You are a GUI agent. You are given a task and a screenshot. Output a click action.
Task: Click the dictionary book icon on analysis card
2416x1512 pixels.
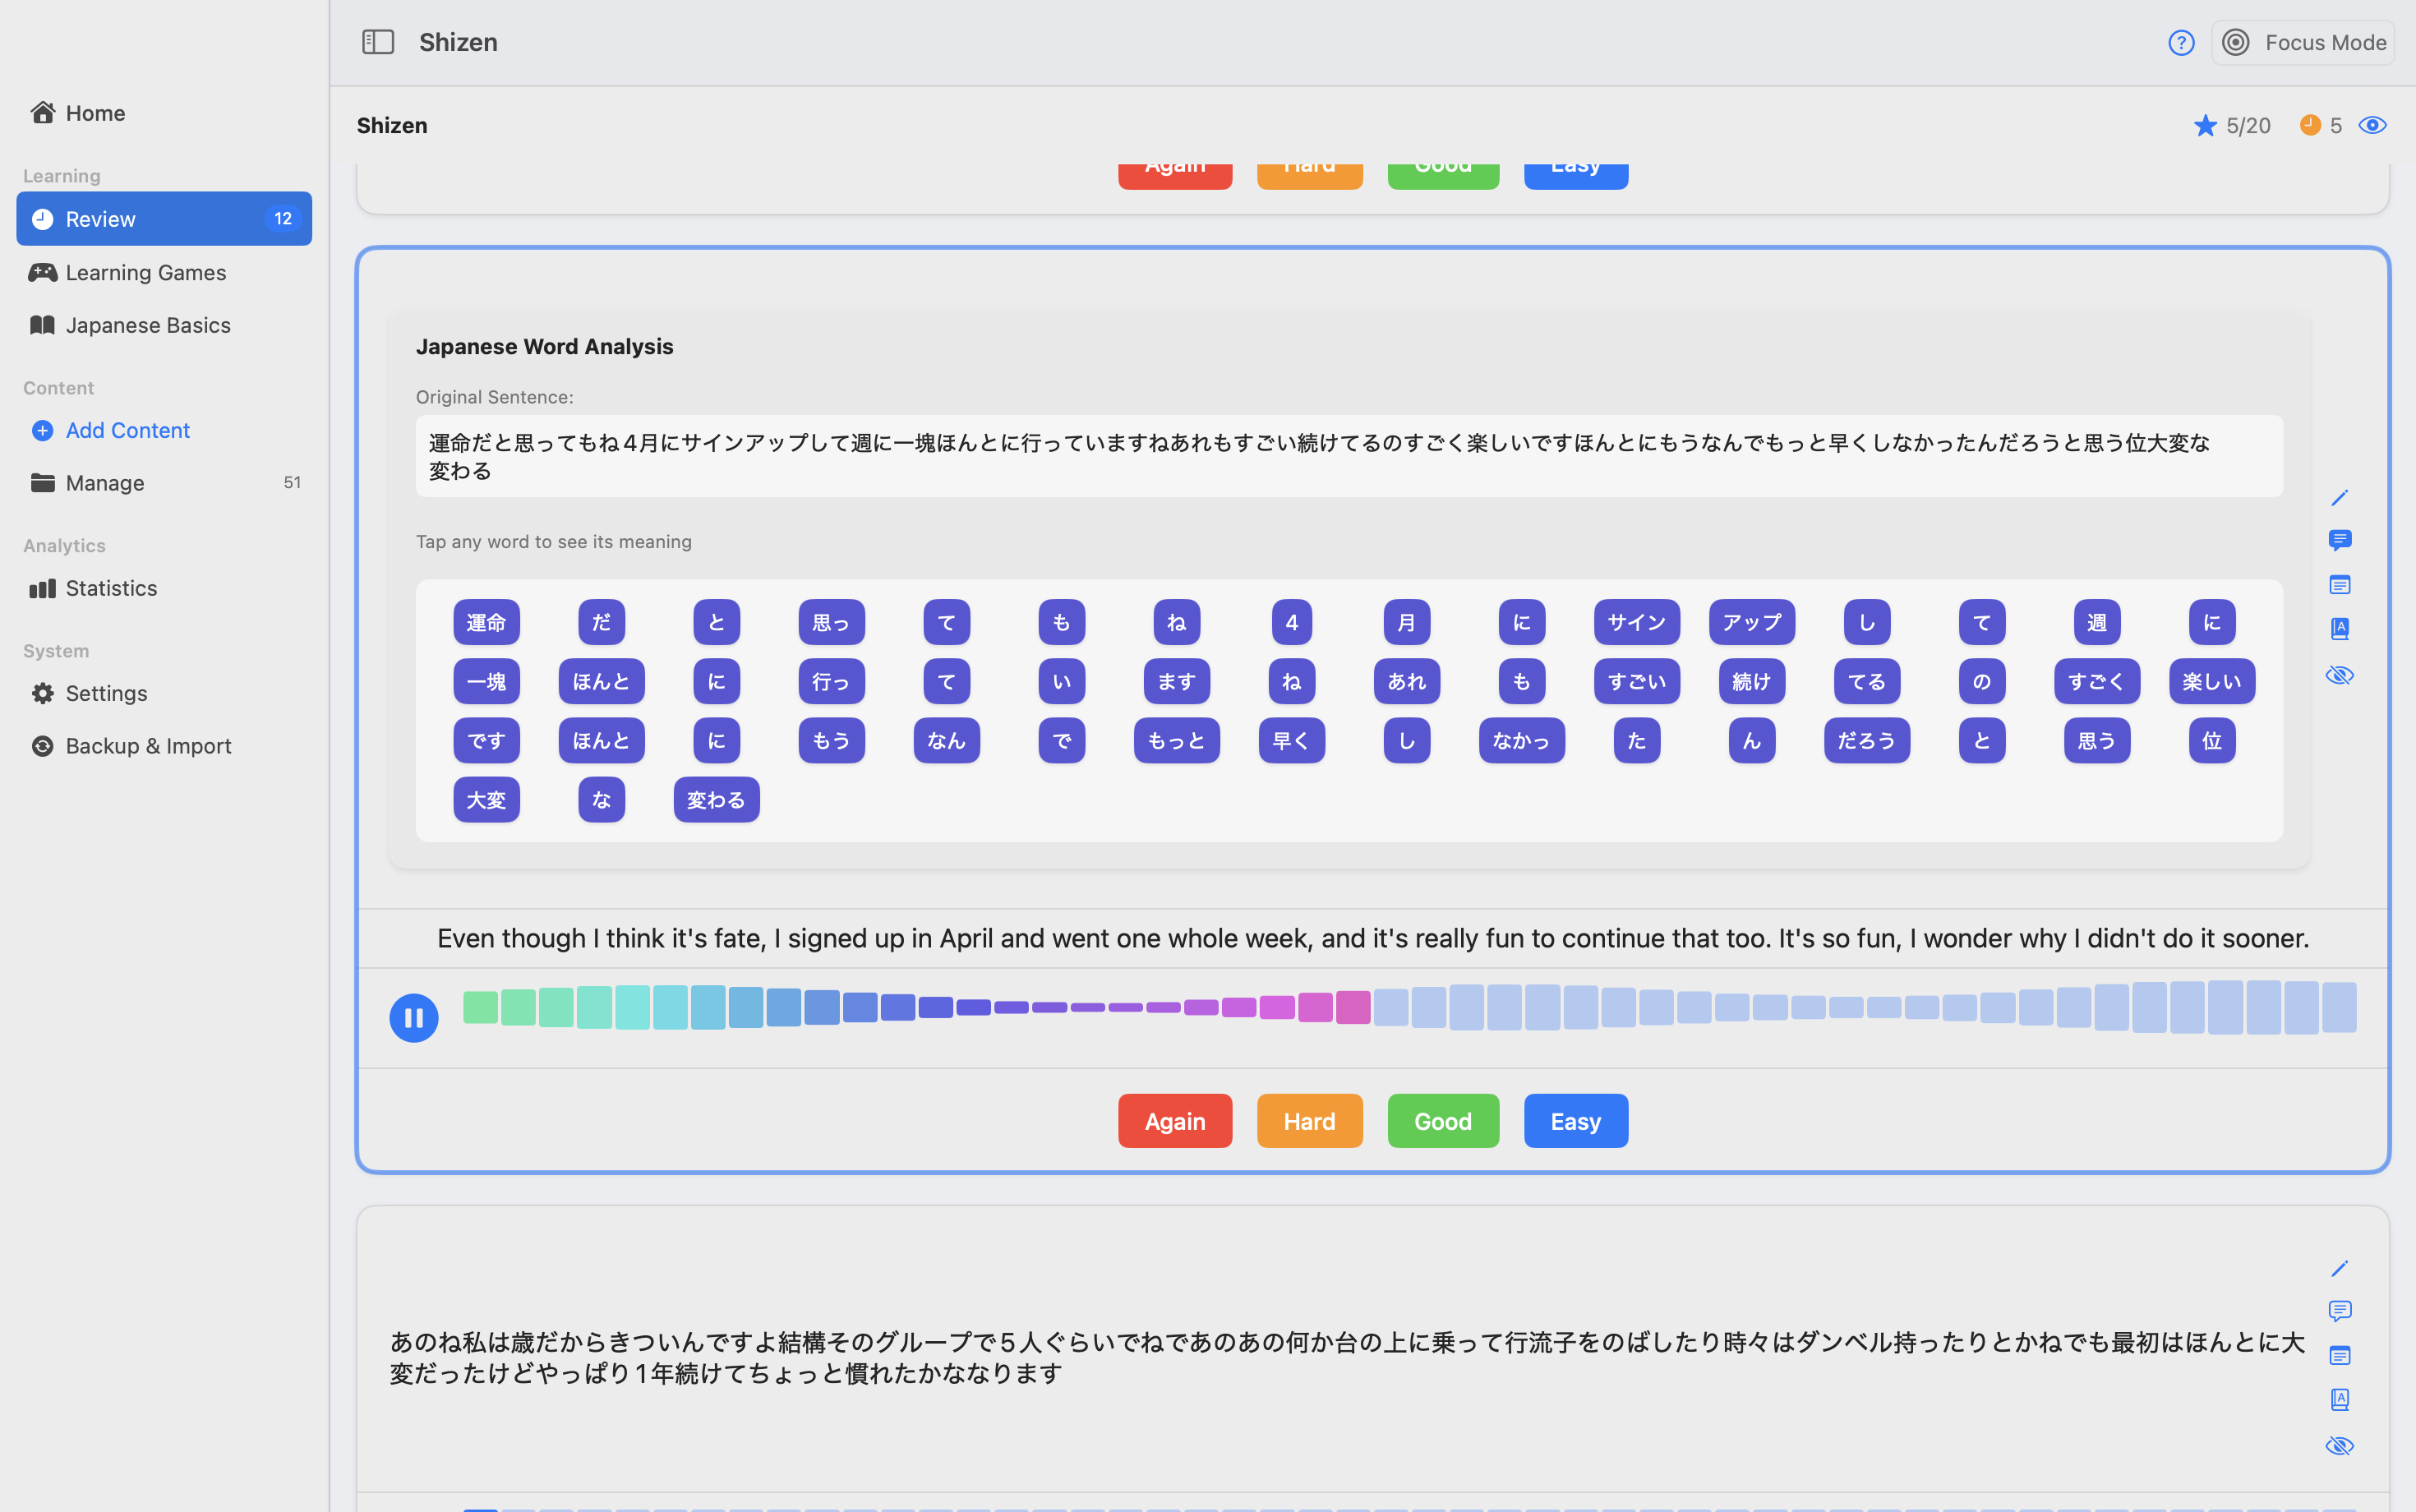(2339, 628)
